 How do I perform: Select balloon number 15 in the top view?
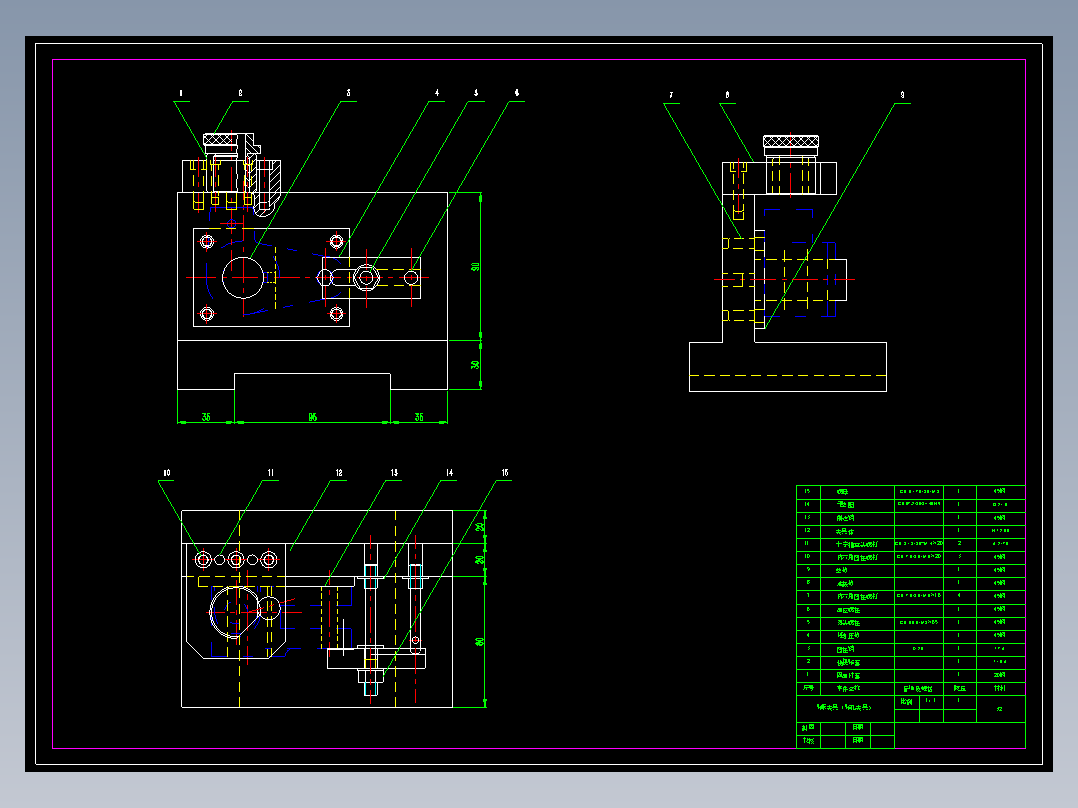pos(505,473)
